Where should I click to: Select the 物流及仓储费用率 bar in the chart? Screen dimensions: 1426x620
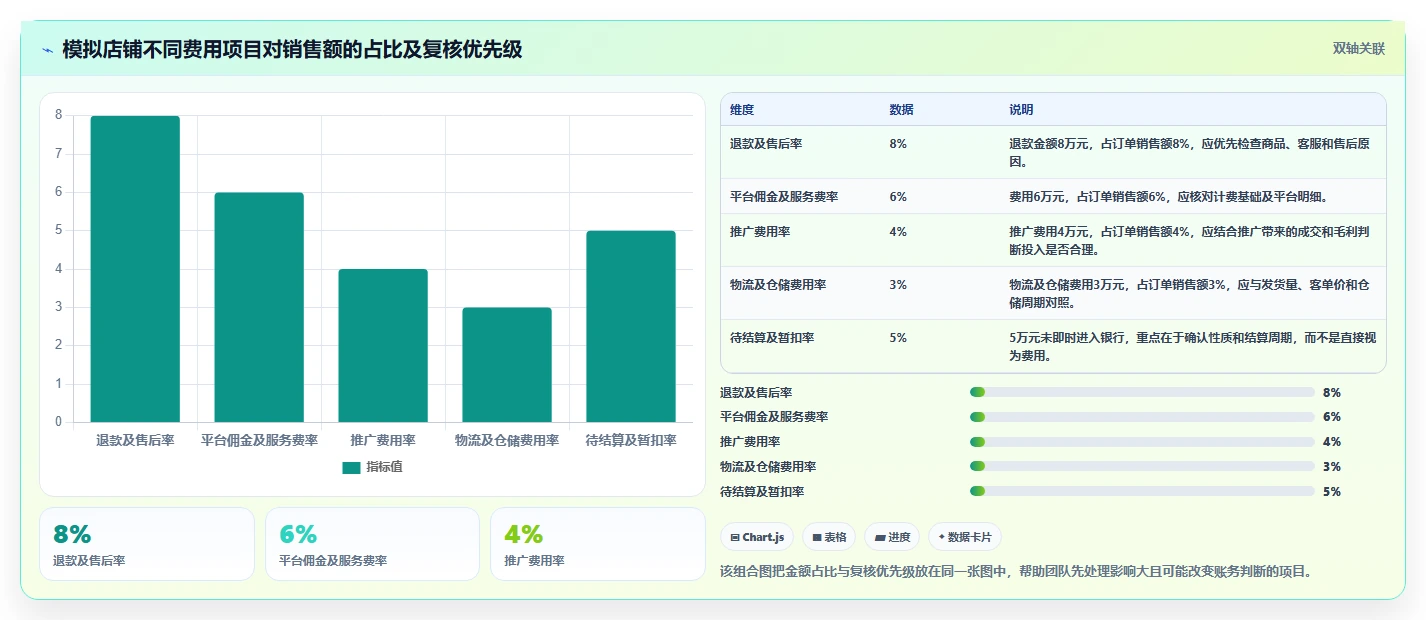tap(507, 365)
